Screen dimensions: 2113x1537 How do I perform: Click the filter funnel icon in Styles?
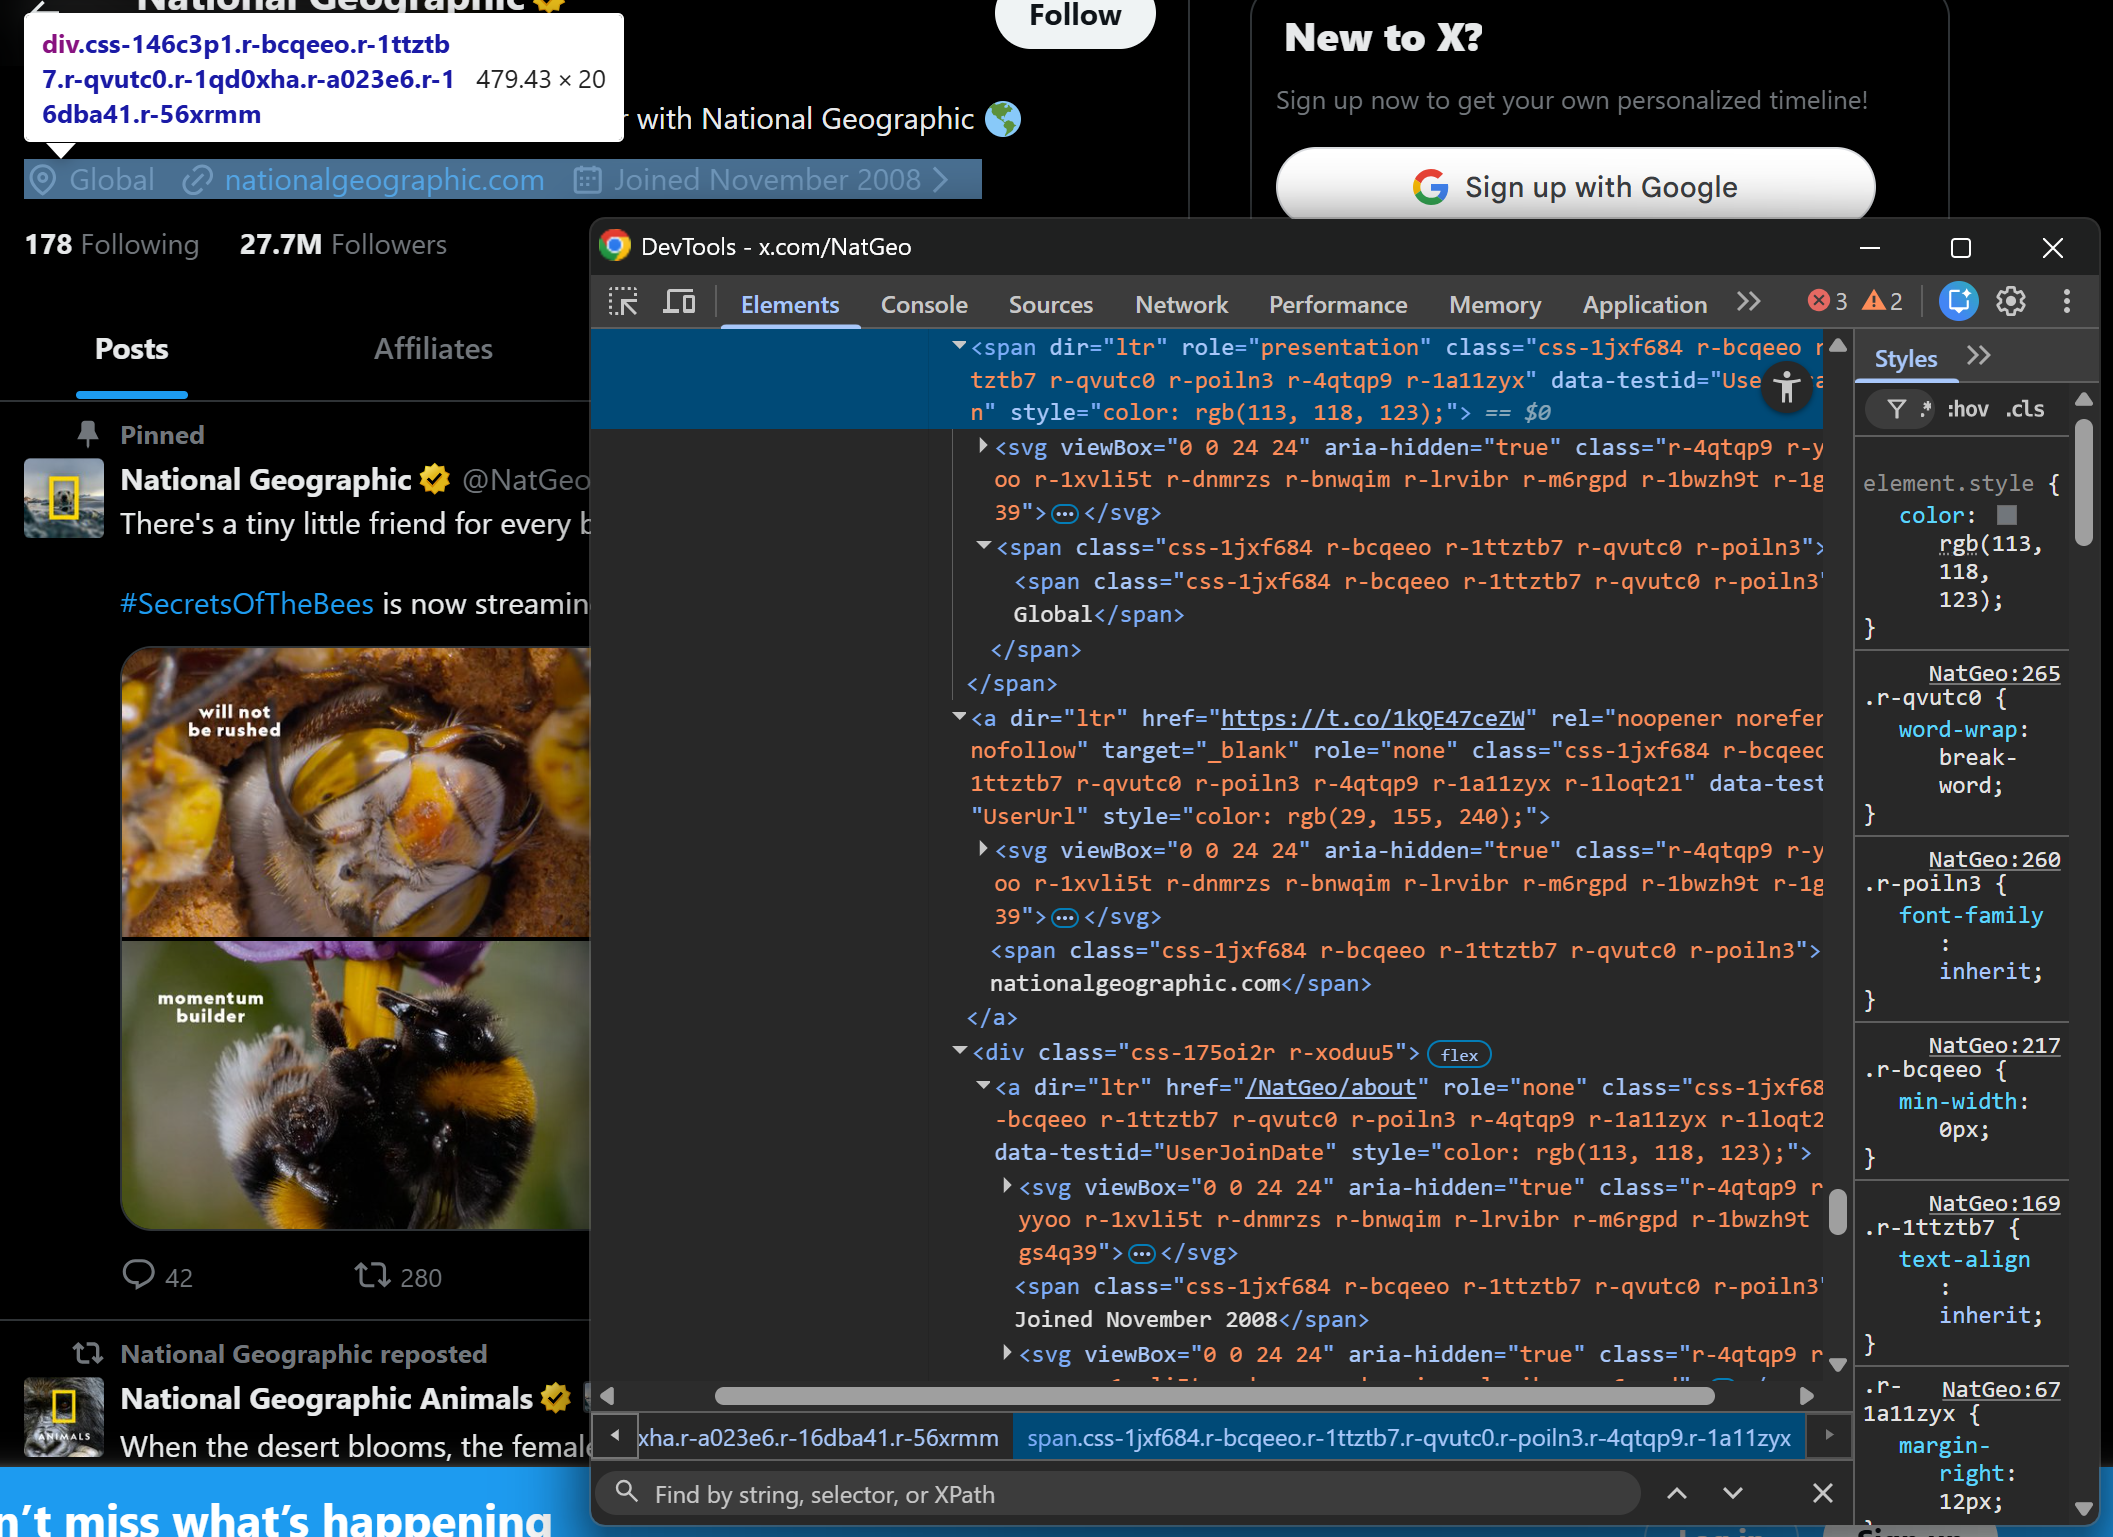[x=1896, y=409]
